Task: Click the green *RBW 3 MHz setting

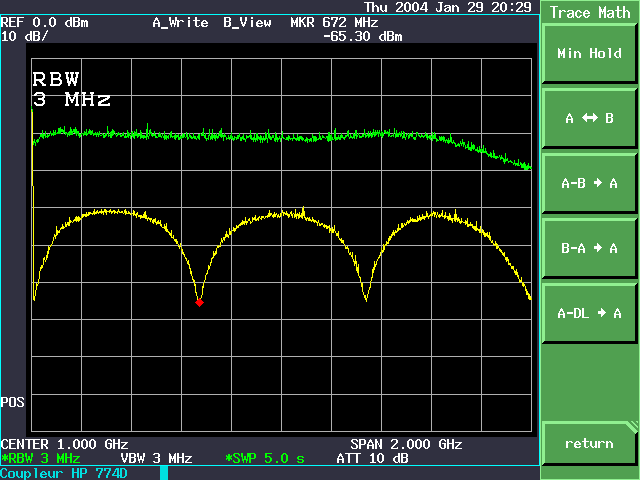Action: click(40, 458)
